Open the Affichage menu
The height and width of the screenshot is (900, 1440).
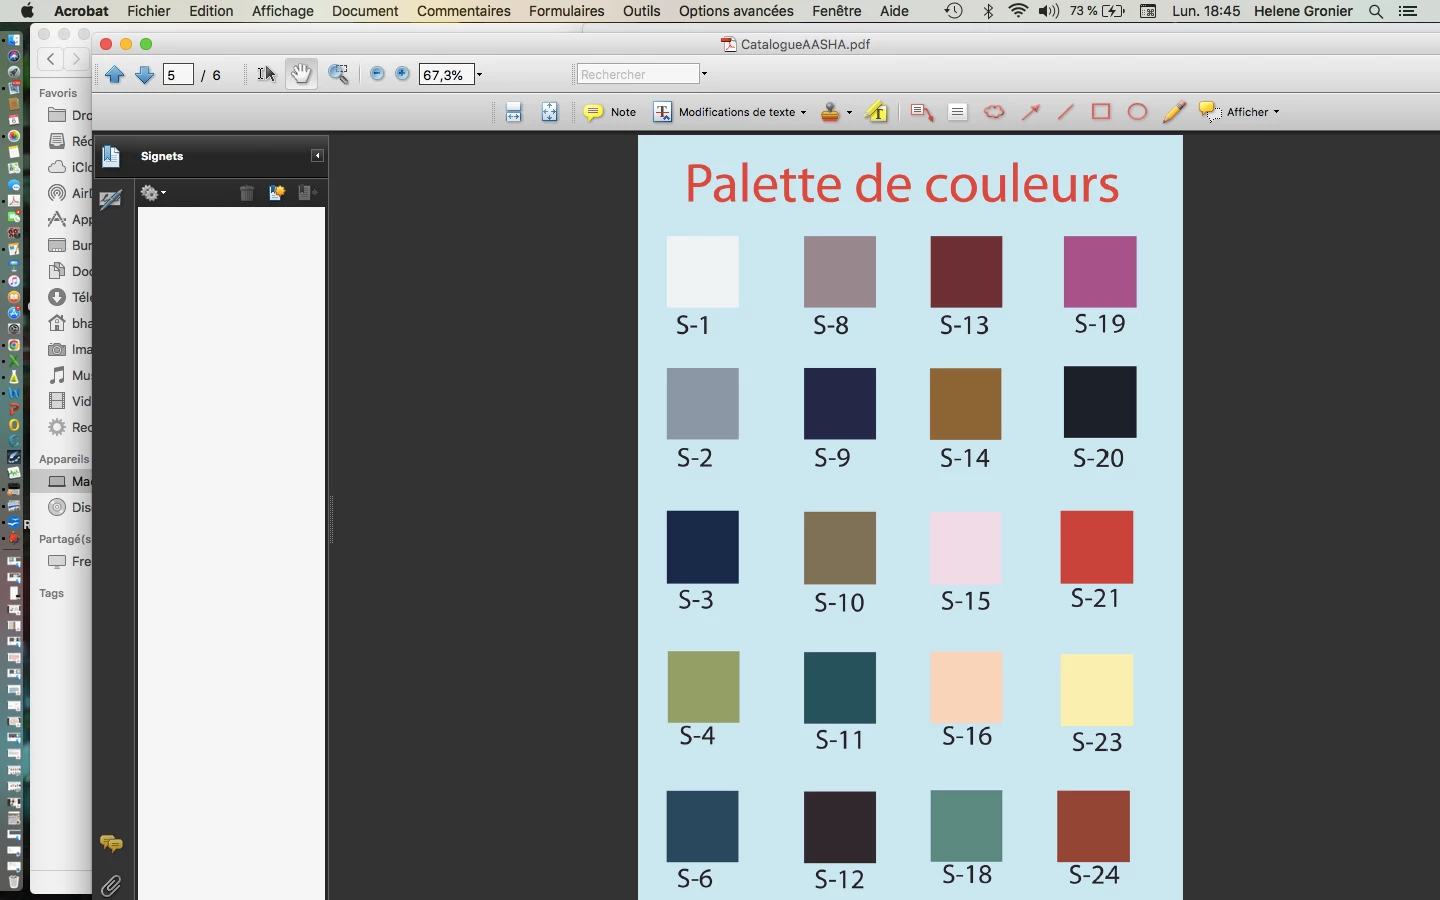[283, 11]
